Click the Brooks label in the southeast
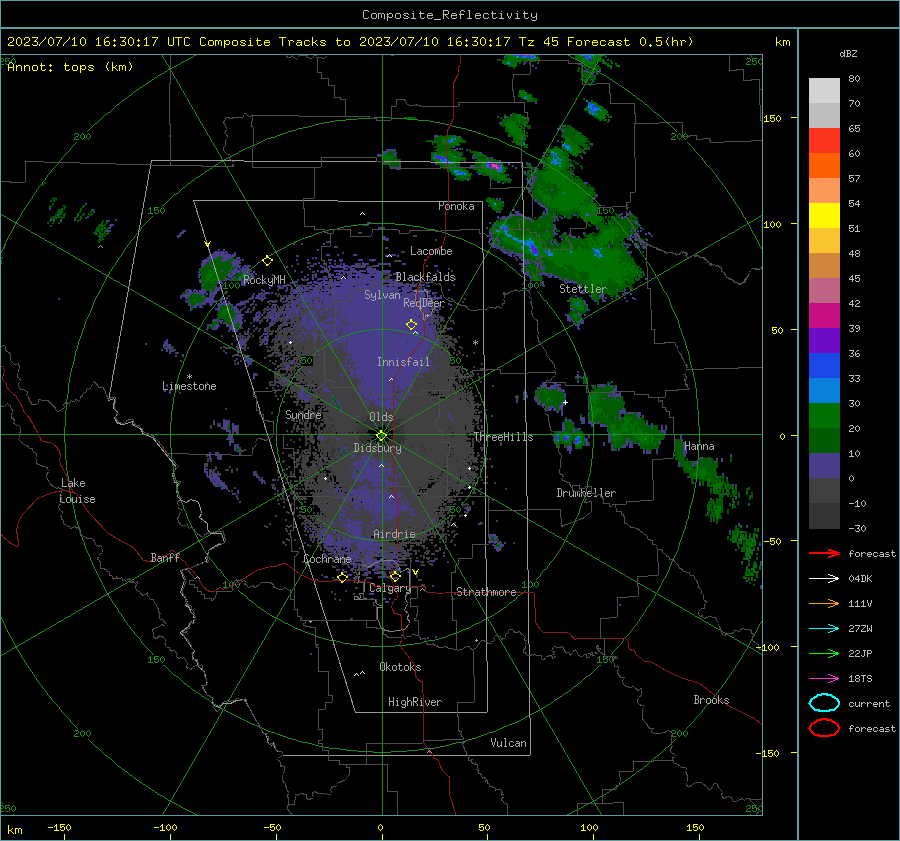This screenshot has width=900, height=841. point(711,700)
